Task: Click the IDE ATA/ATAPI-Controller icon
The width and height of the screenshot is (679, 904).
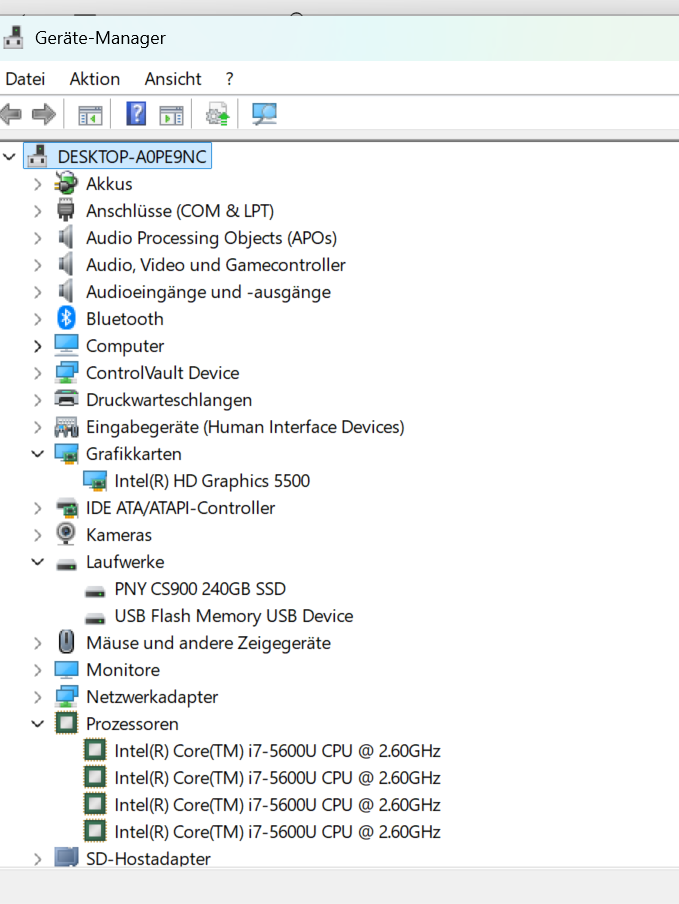Action: click(67, 508)
